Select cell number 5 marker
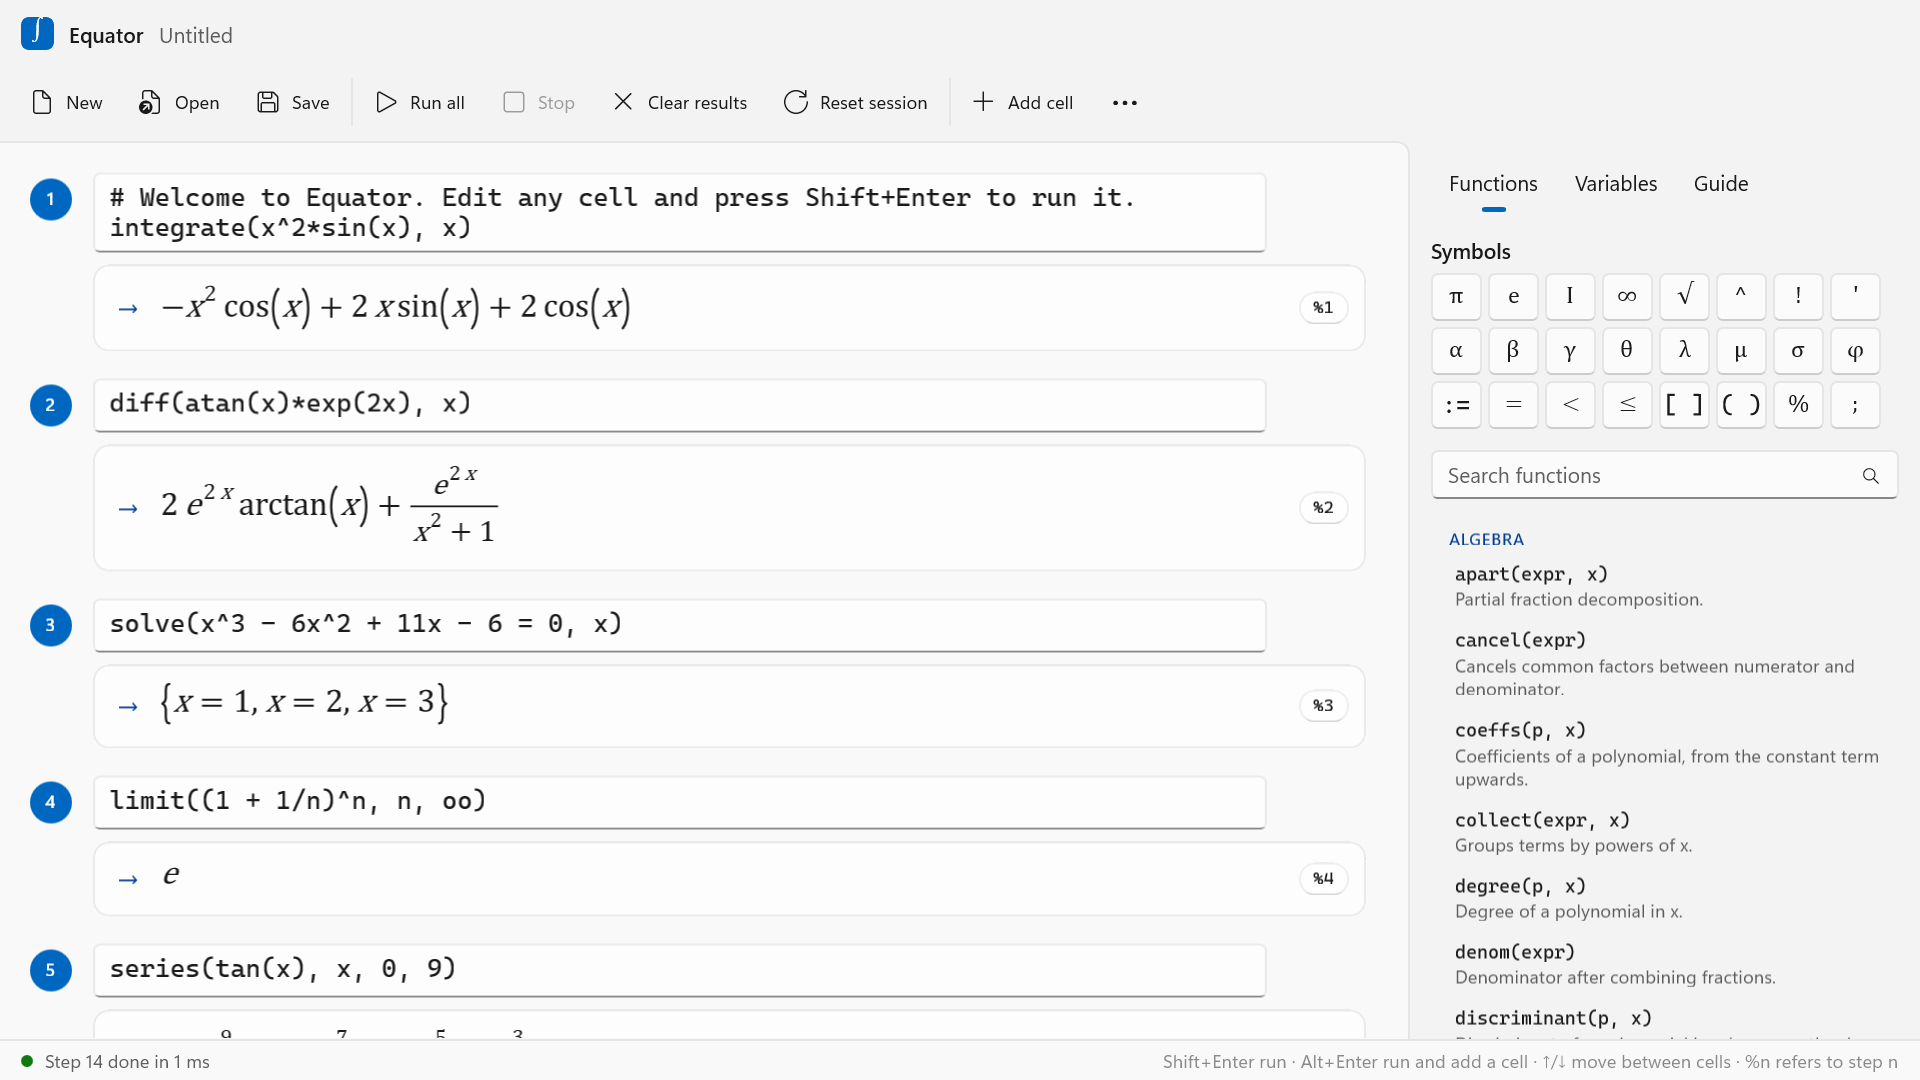The width and height of the screenshot is (1920, 1080). pos(51,970)
